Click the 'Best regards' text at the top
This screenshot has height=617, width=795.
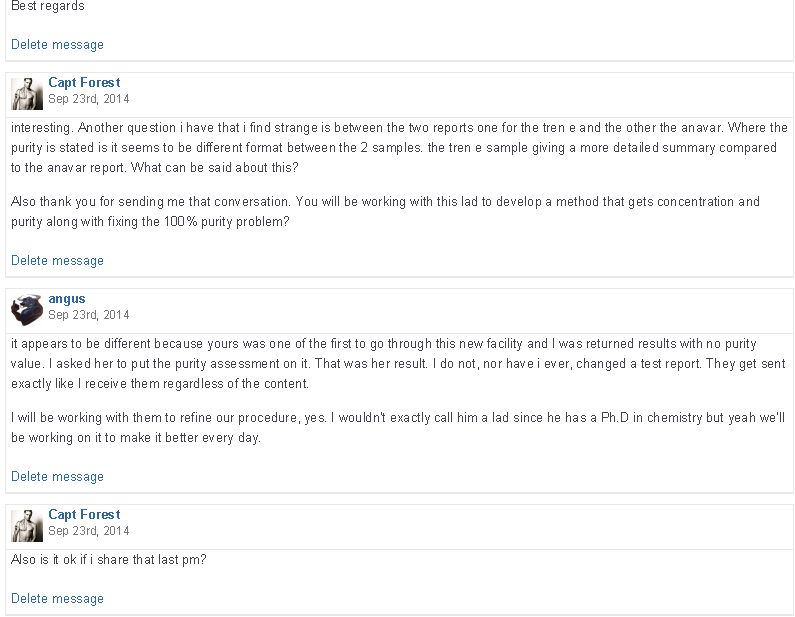click(x=48, y=6)
